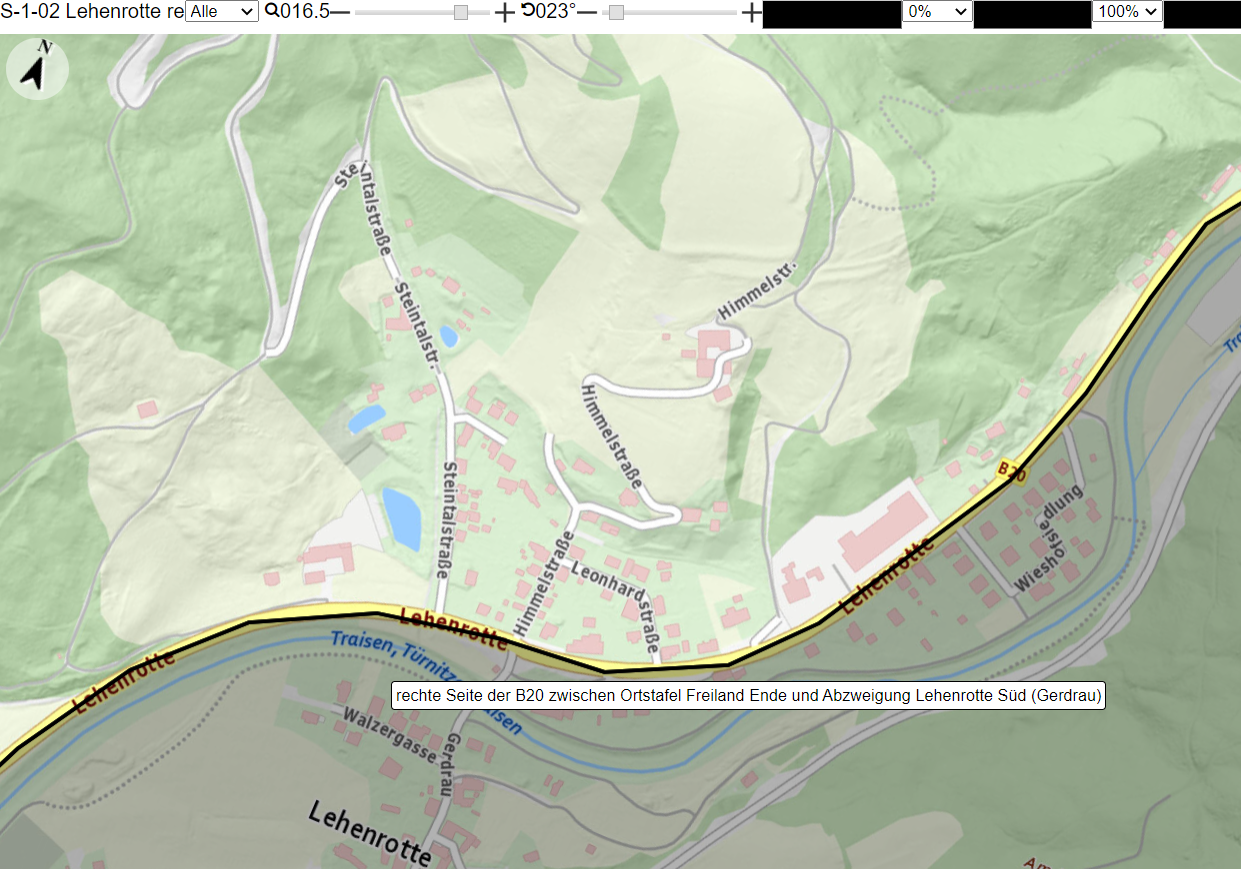1241x869 pixels.
Task: Click the north arrow compass icon
Action: 37,68
